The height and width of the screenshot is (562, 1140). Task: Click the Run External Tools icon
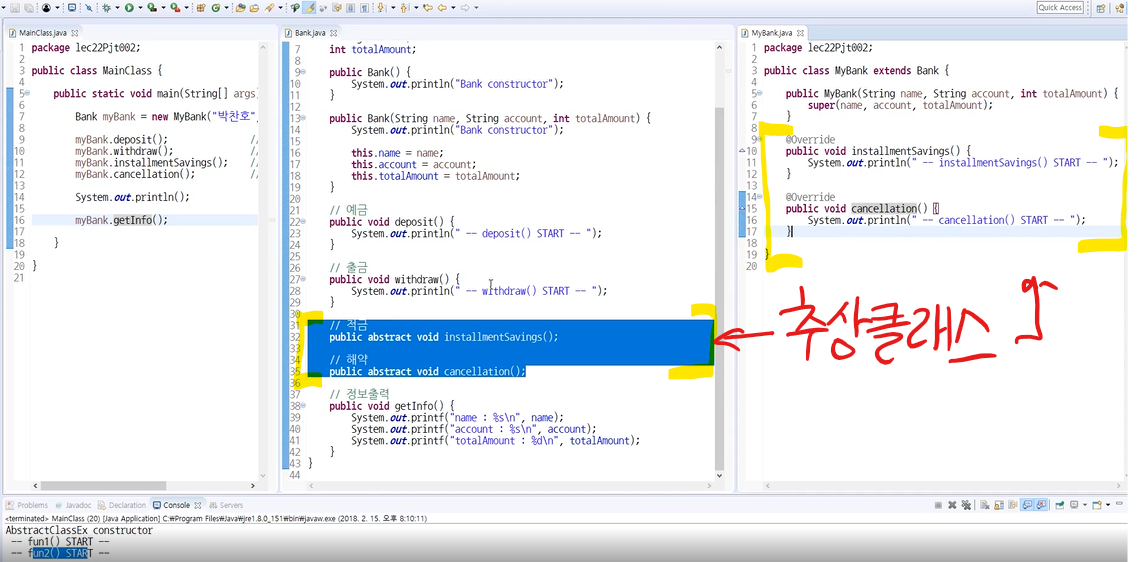(x=175, y=8)
